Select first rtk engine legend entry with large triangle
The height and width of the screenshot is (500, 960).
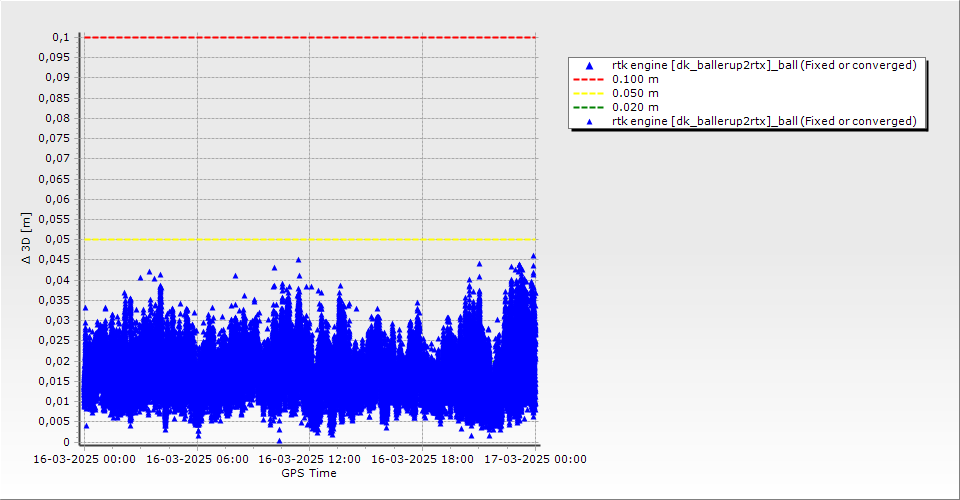(751, 65)
